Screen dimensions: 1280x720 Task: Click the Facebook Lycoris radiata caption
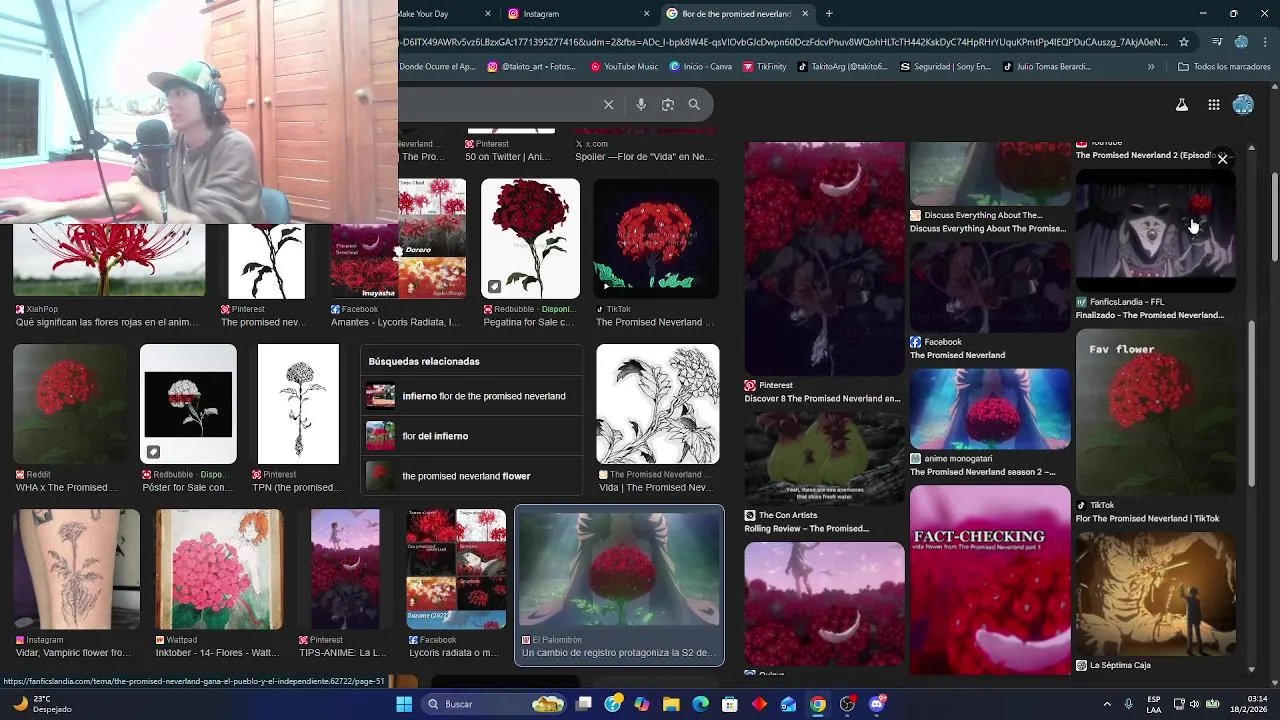tap(453, 653)
